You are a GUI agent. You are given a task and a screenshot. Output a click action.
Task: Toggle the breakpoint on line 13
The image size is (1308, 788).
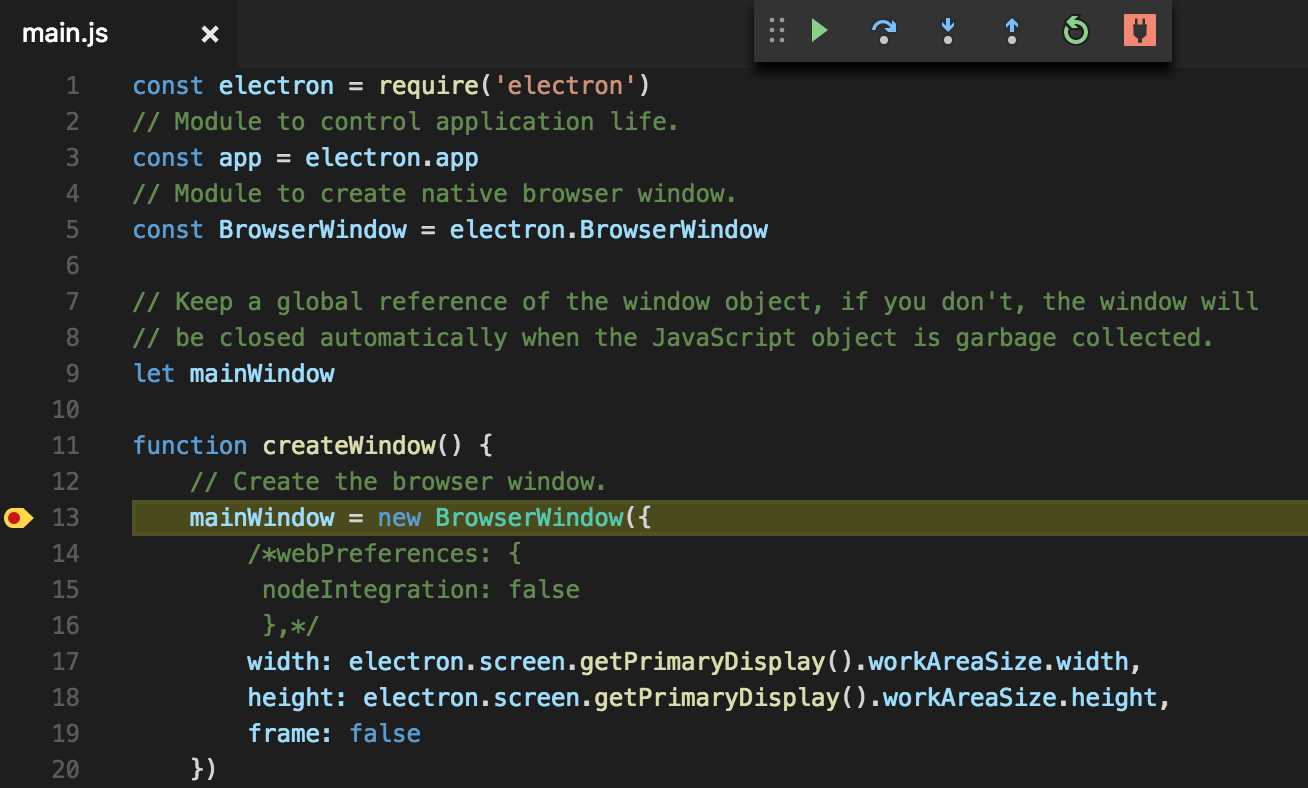tap(18, 517)
